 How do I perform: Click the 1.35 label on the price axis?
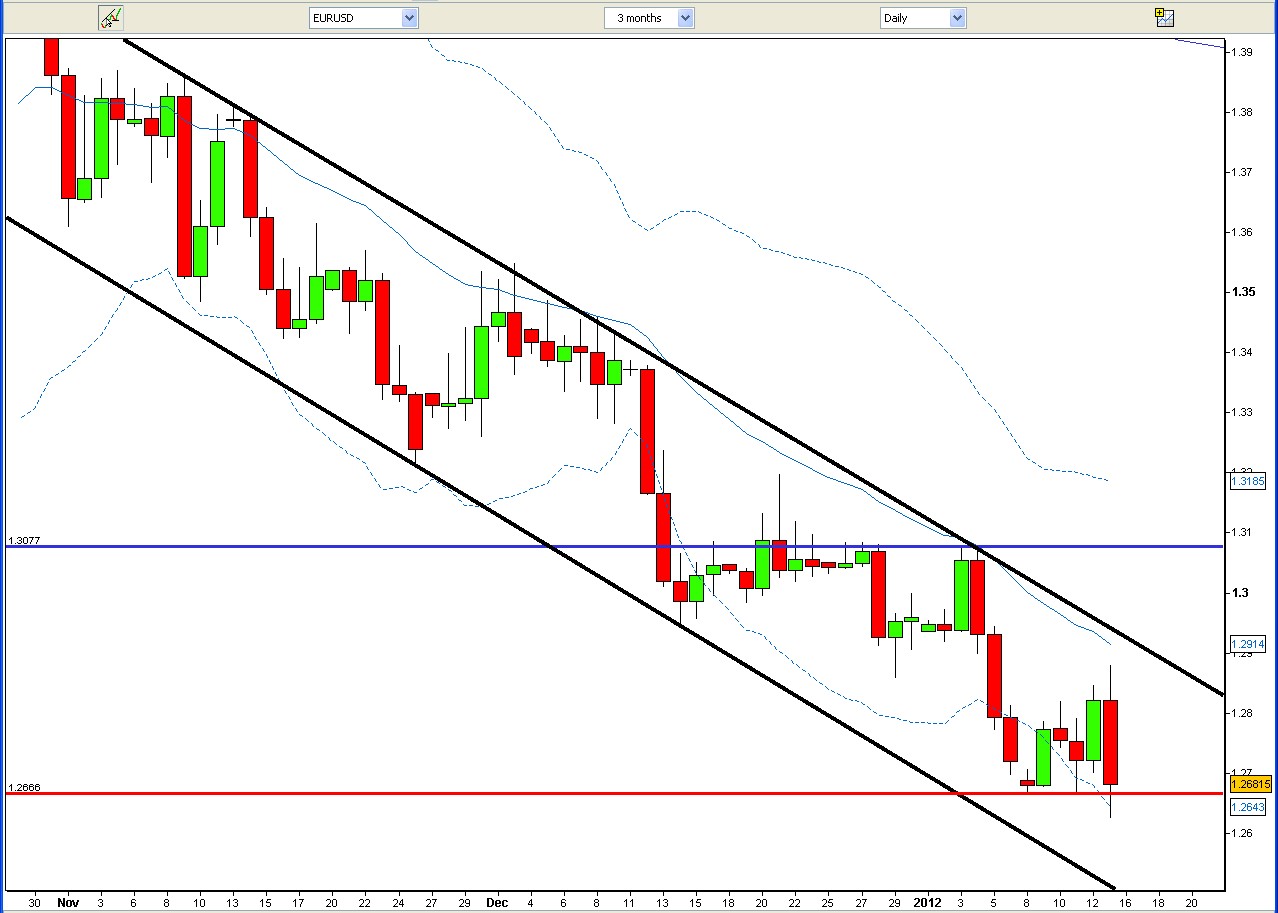[1244, 292]
